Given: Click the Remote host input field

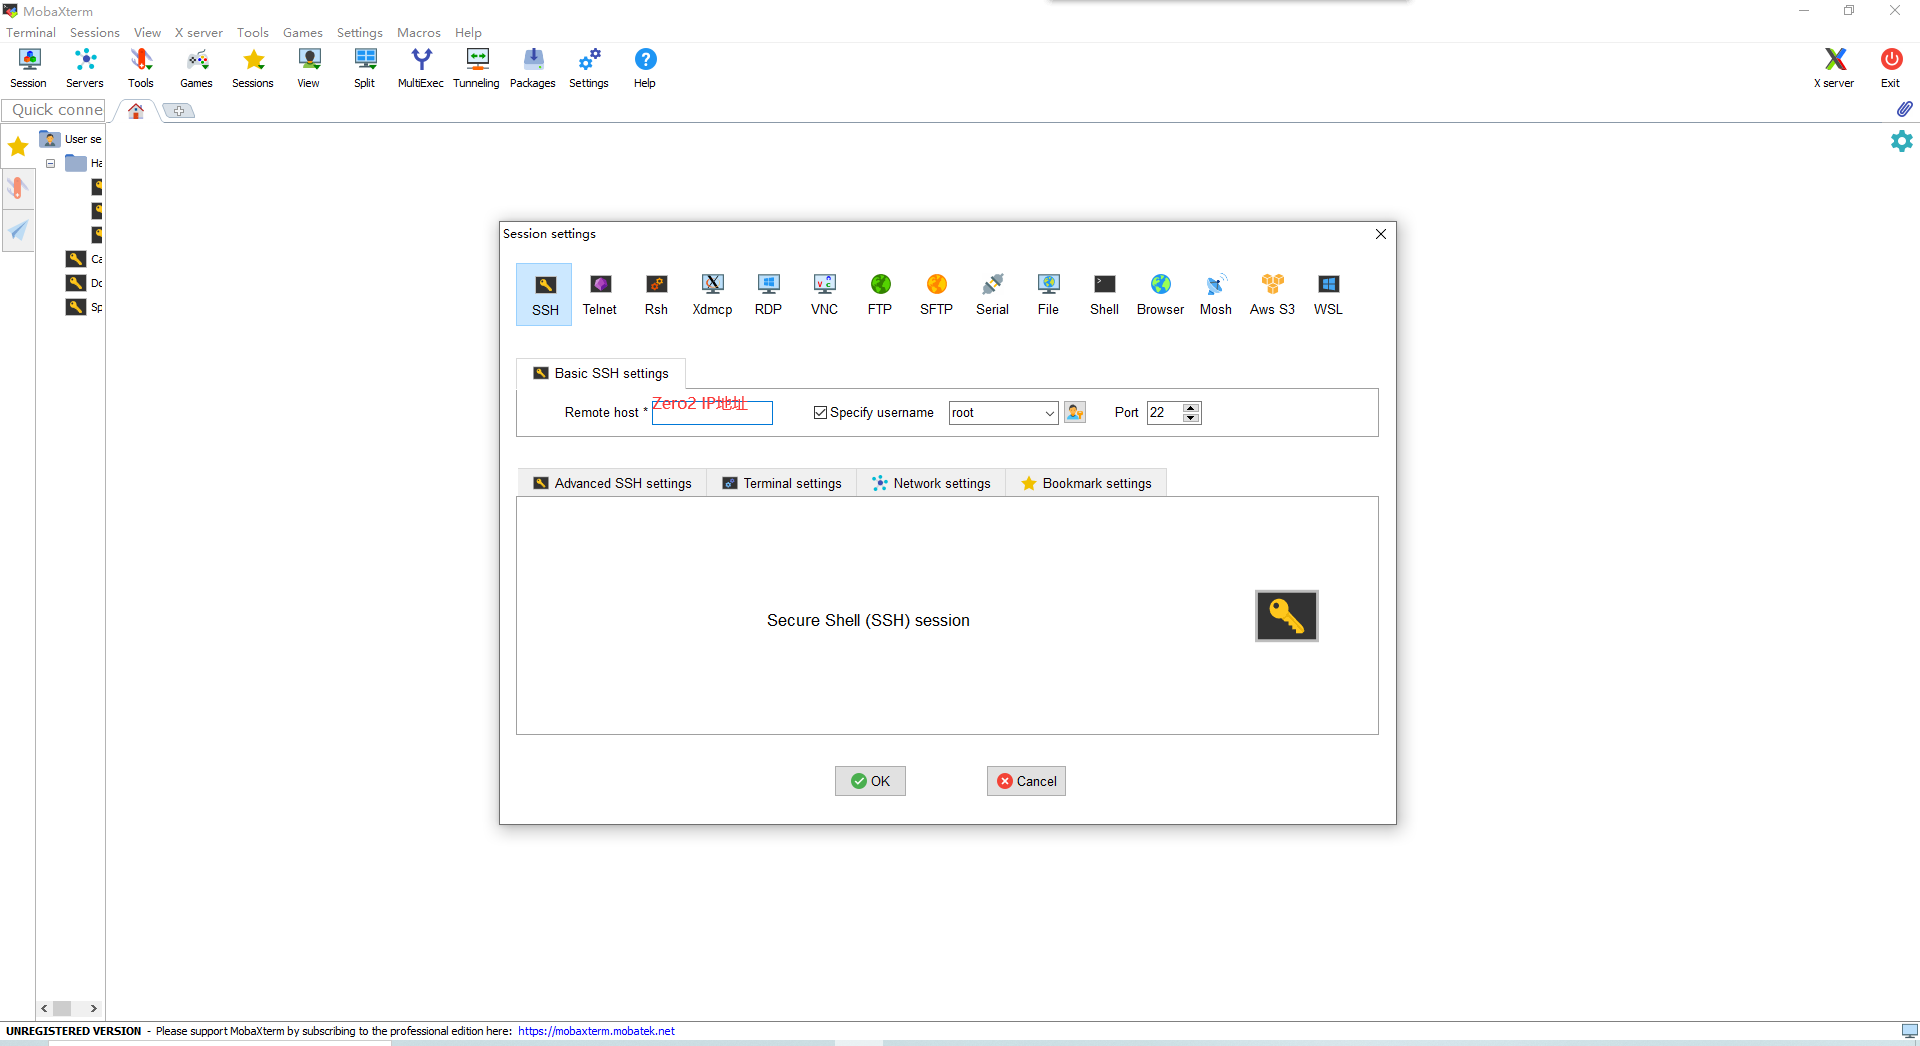Looking at the screenshot, I should [x=712, y=412].
